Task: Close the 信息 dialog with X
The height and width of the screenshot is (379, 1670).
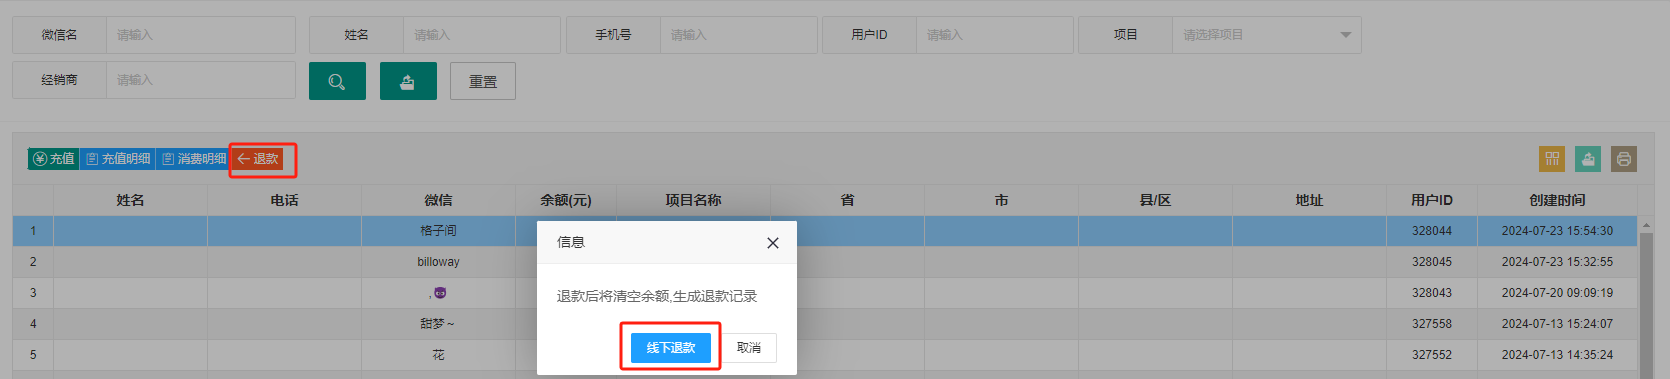Action: coord(772,243)
